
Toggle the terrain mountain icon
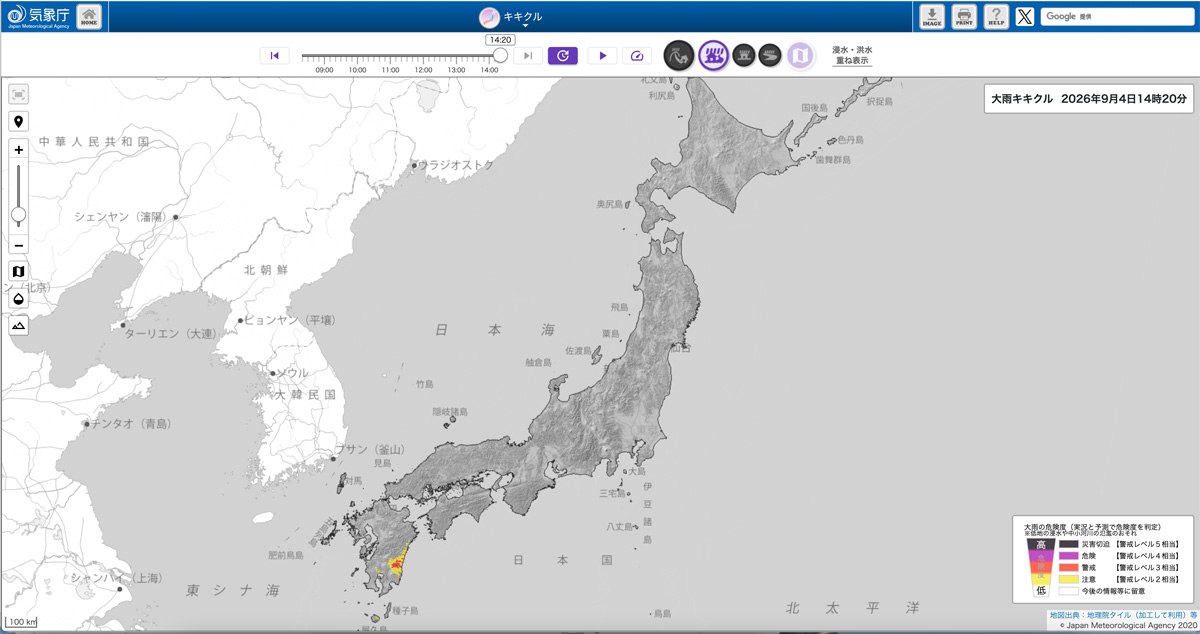(19, 326)
